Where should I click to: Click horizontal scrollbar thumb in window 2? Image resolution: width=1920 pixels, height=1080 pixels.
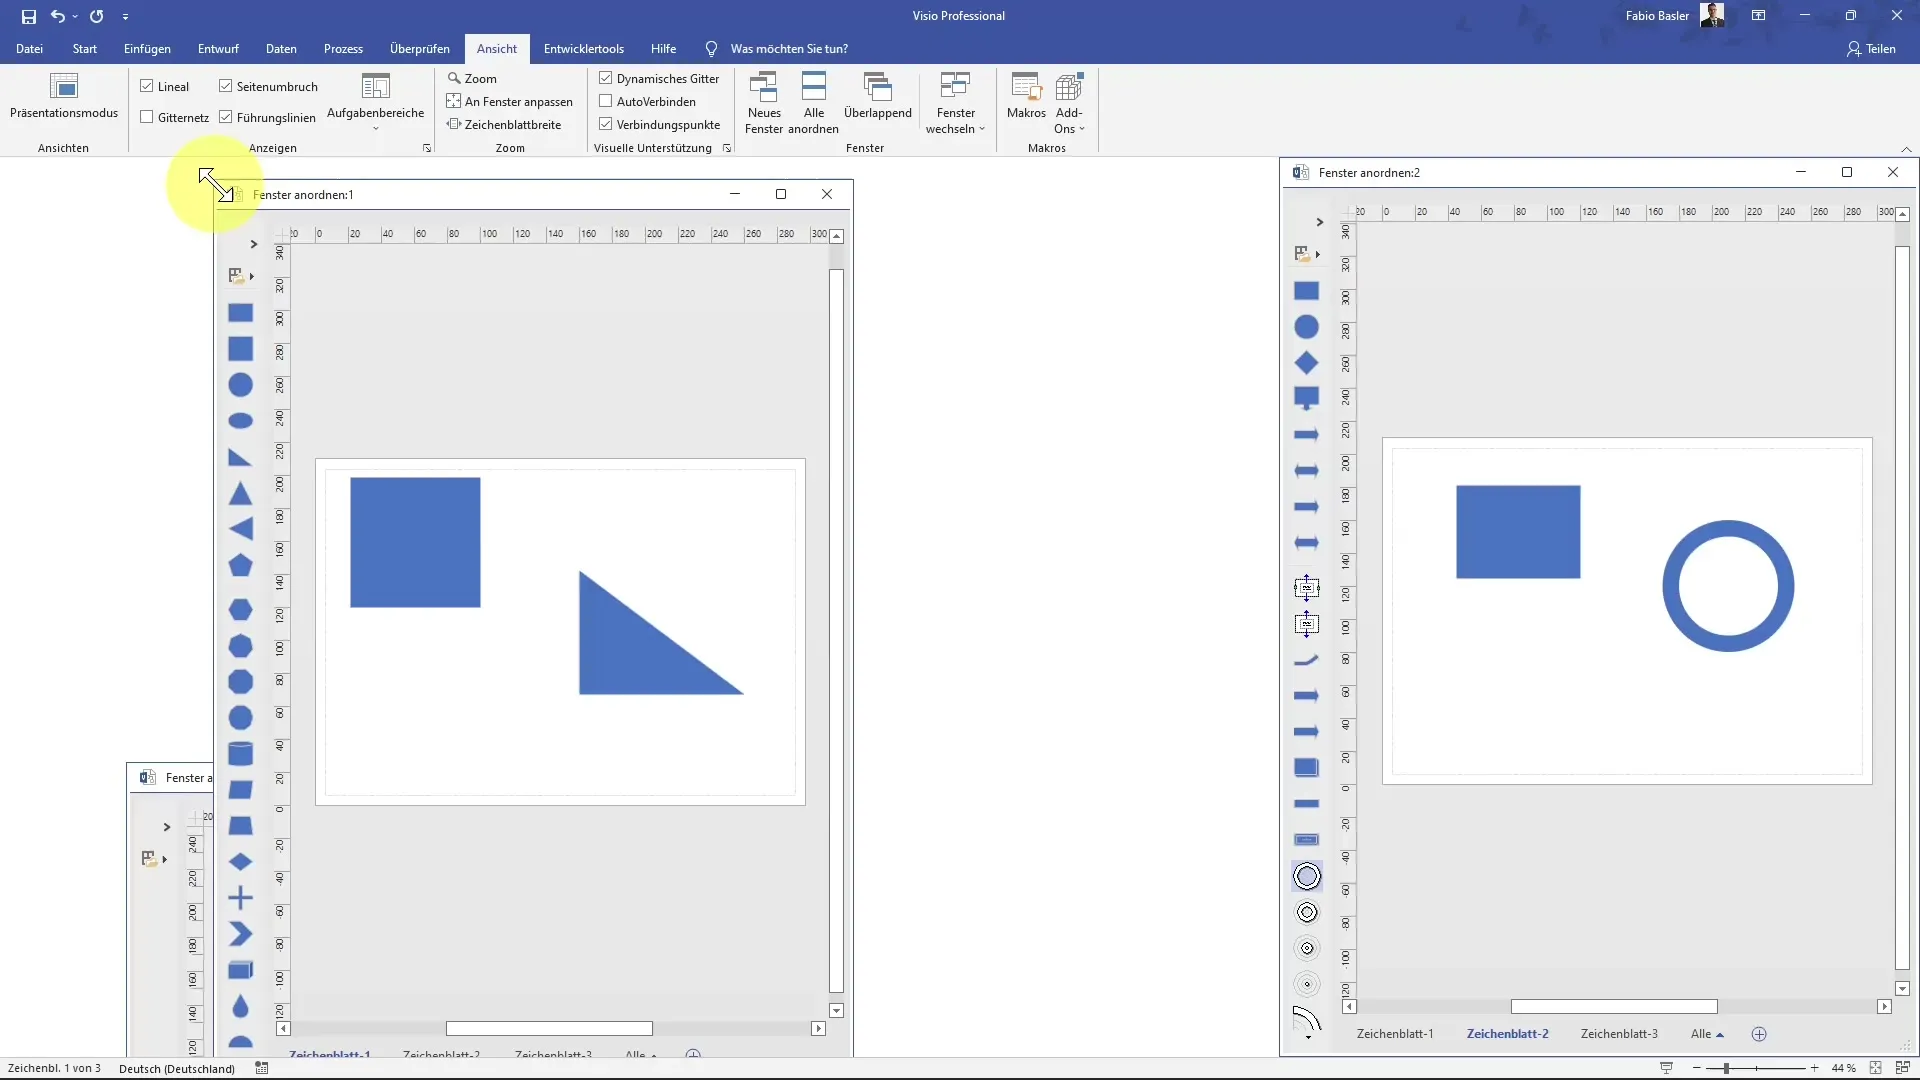1614,1007
